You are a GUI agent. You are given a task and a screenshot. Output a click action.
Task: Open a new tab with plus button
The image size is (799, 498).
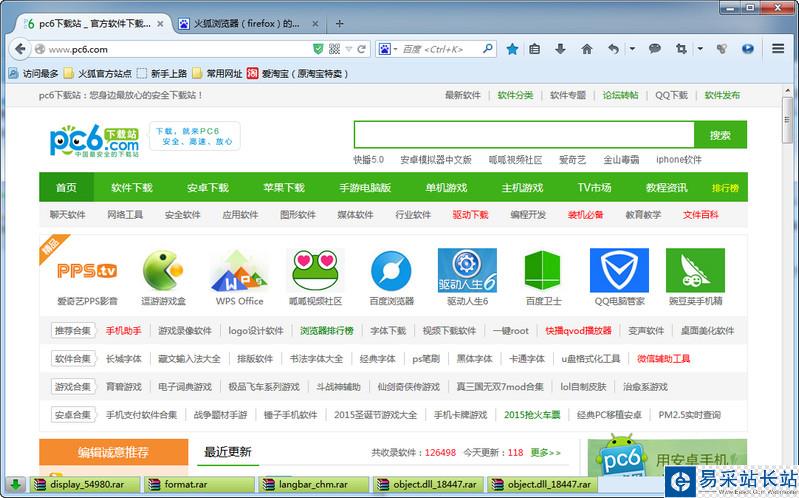click(x=339, y=23)
